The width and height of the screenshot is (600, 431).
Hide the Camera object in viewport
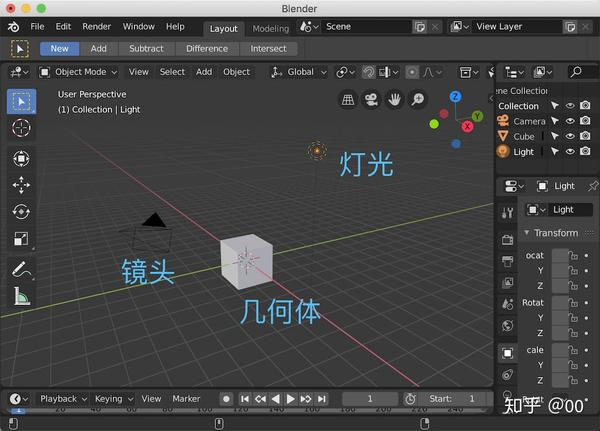click(570, 121)
